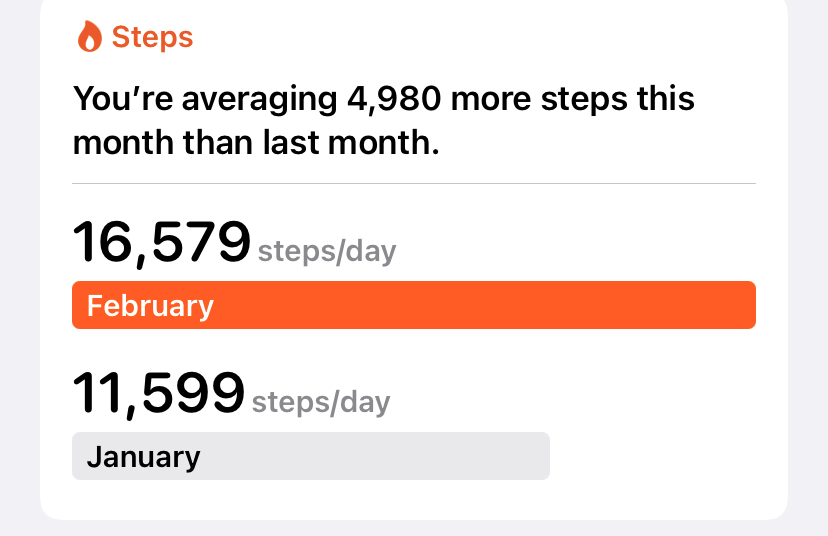This screenshot has height=536, width=828.
Task: Tap steps/day label beside 11,599
Action: point(321,402)
